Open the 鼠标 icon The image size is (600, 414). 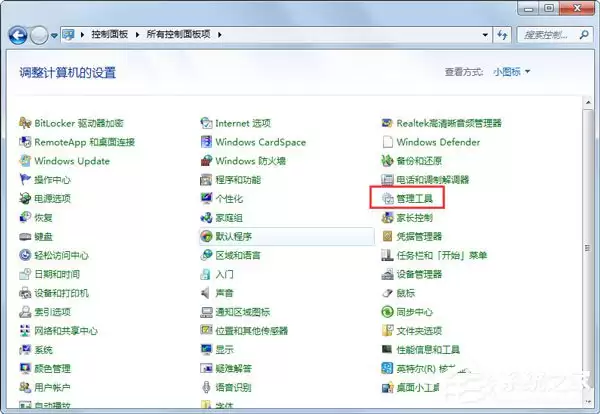(x=388, y=293)
